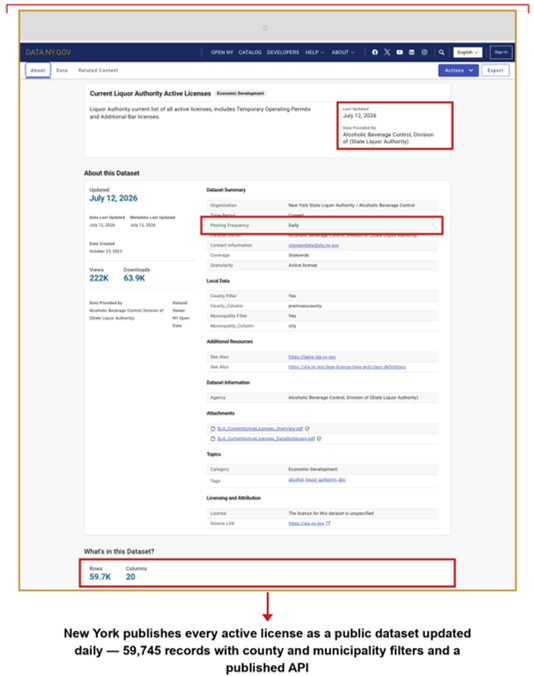Click the Economic Development category badge

(240, 93)
